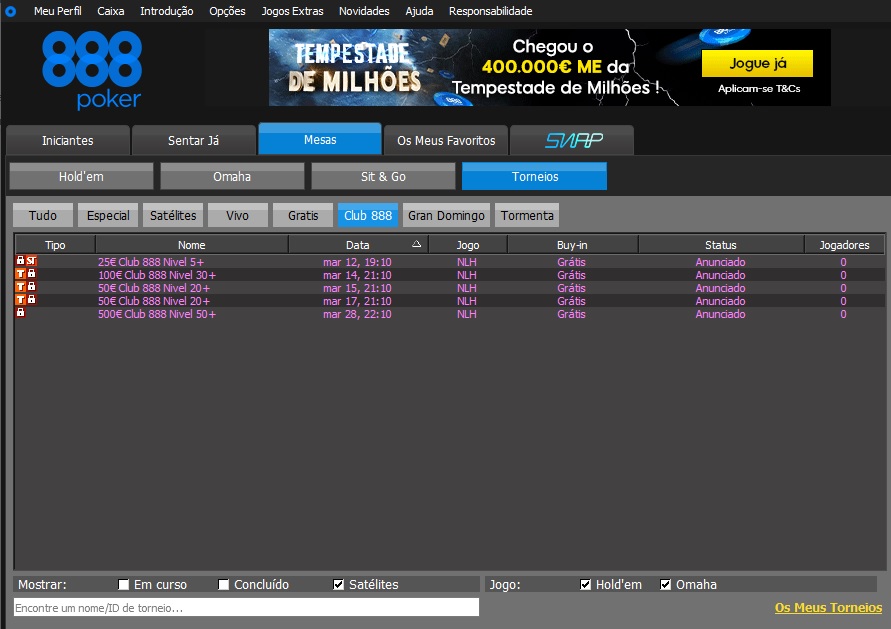891x629 pixels.
Task: Switch to the Sit & Go tab
Action: point(383,177)
